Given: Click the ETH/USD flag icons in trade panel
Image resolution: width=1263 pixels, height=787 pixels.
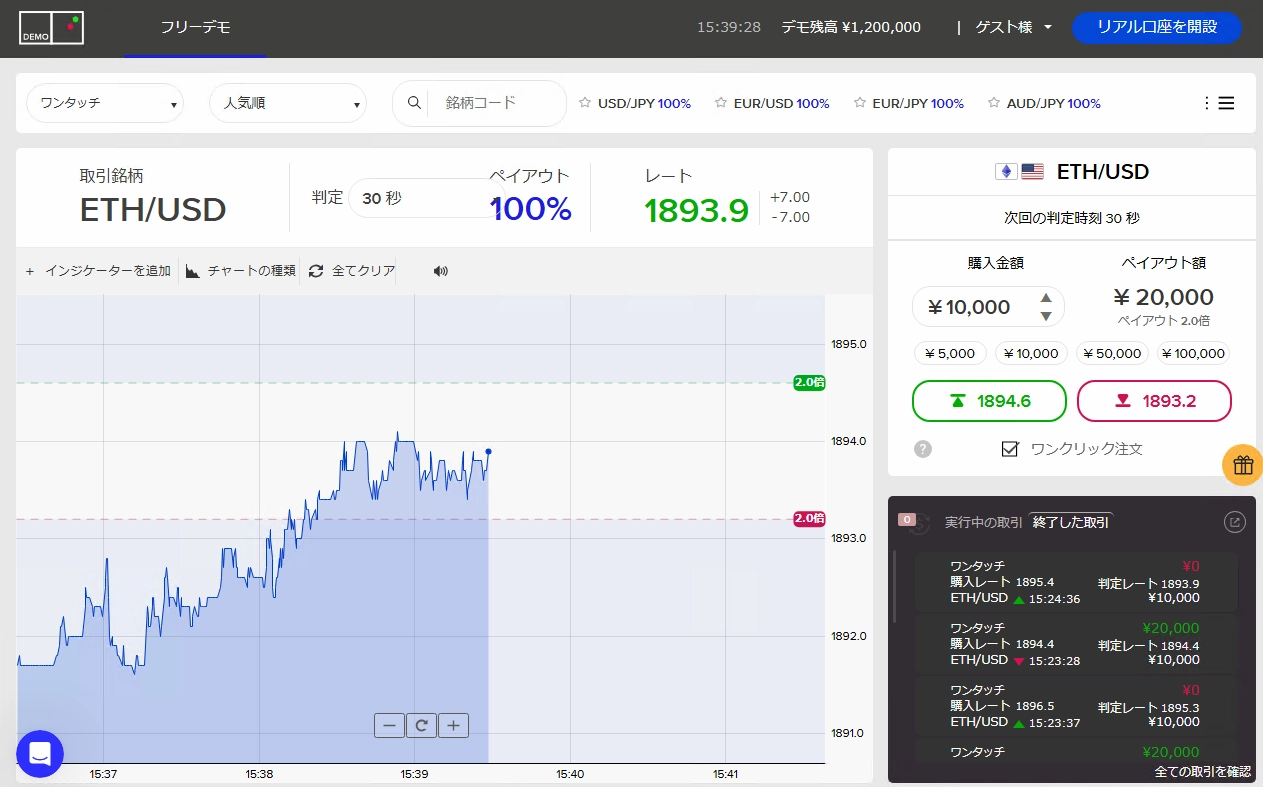Looking at the screenshot, I should pyautogui.click(x=1019, y=171).
